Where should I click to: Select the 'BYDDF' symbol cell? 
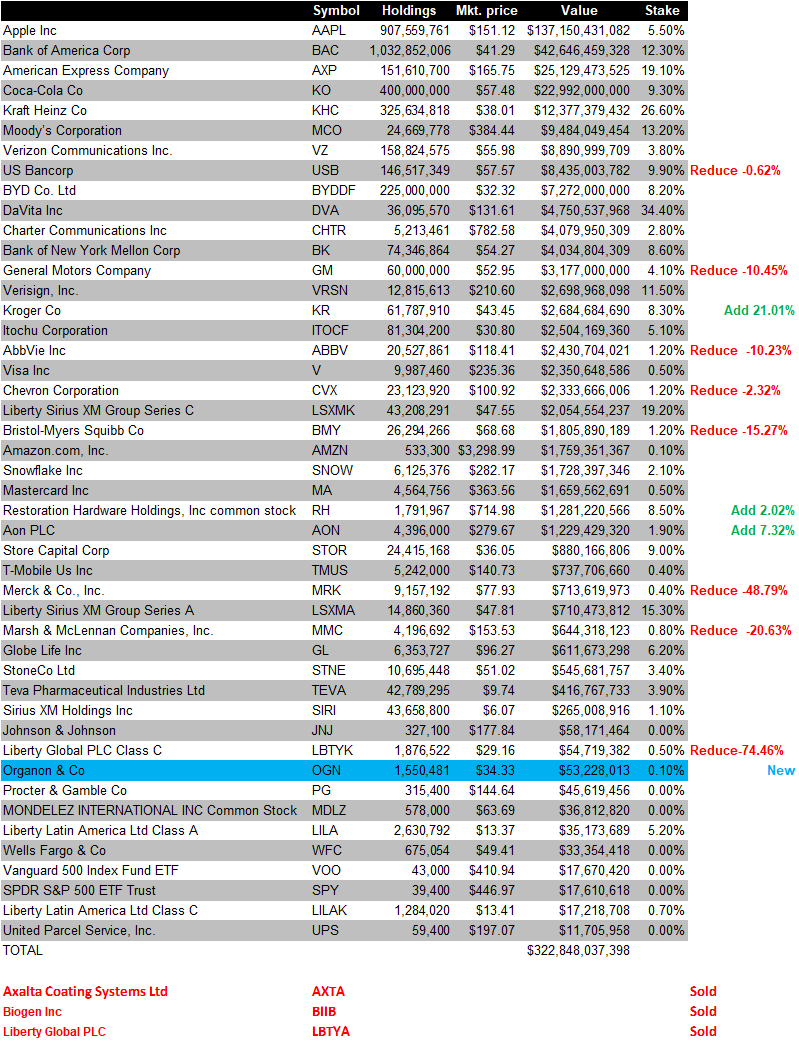pyautogui.click(x=334, y=190)
